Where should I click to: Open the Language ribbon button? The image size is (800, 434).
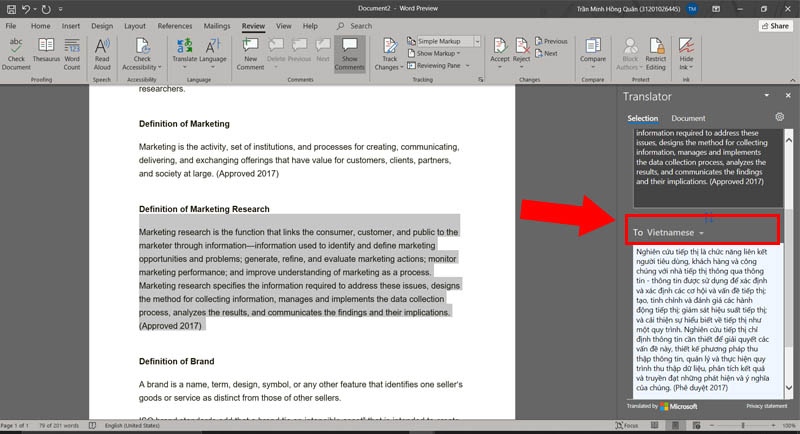(x=213, y=54)
